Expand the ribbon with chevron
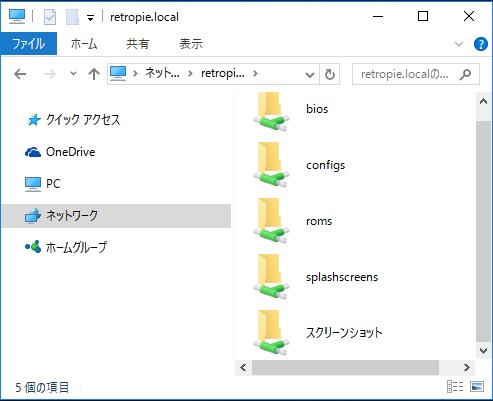This screenshot has height=401, width=493. point(459,44)
